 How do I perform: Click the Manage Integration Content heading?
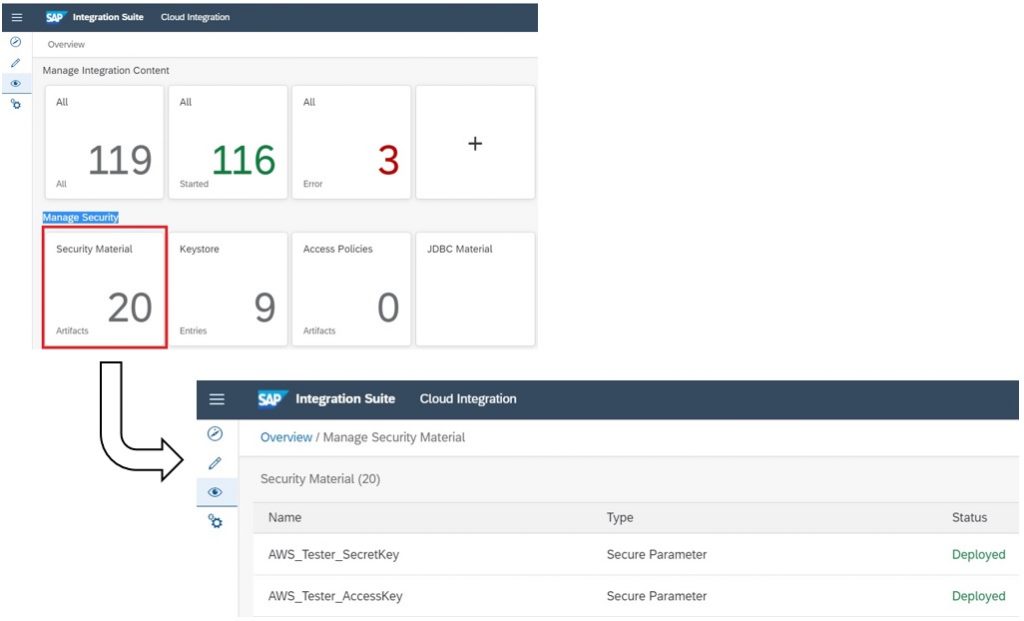tap(106, 71)
